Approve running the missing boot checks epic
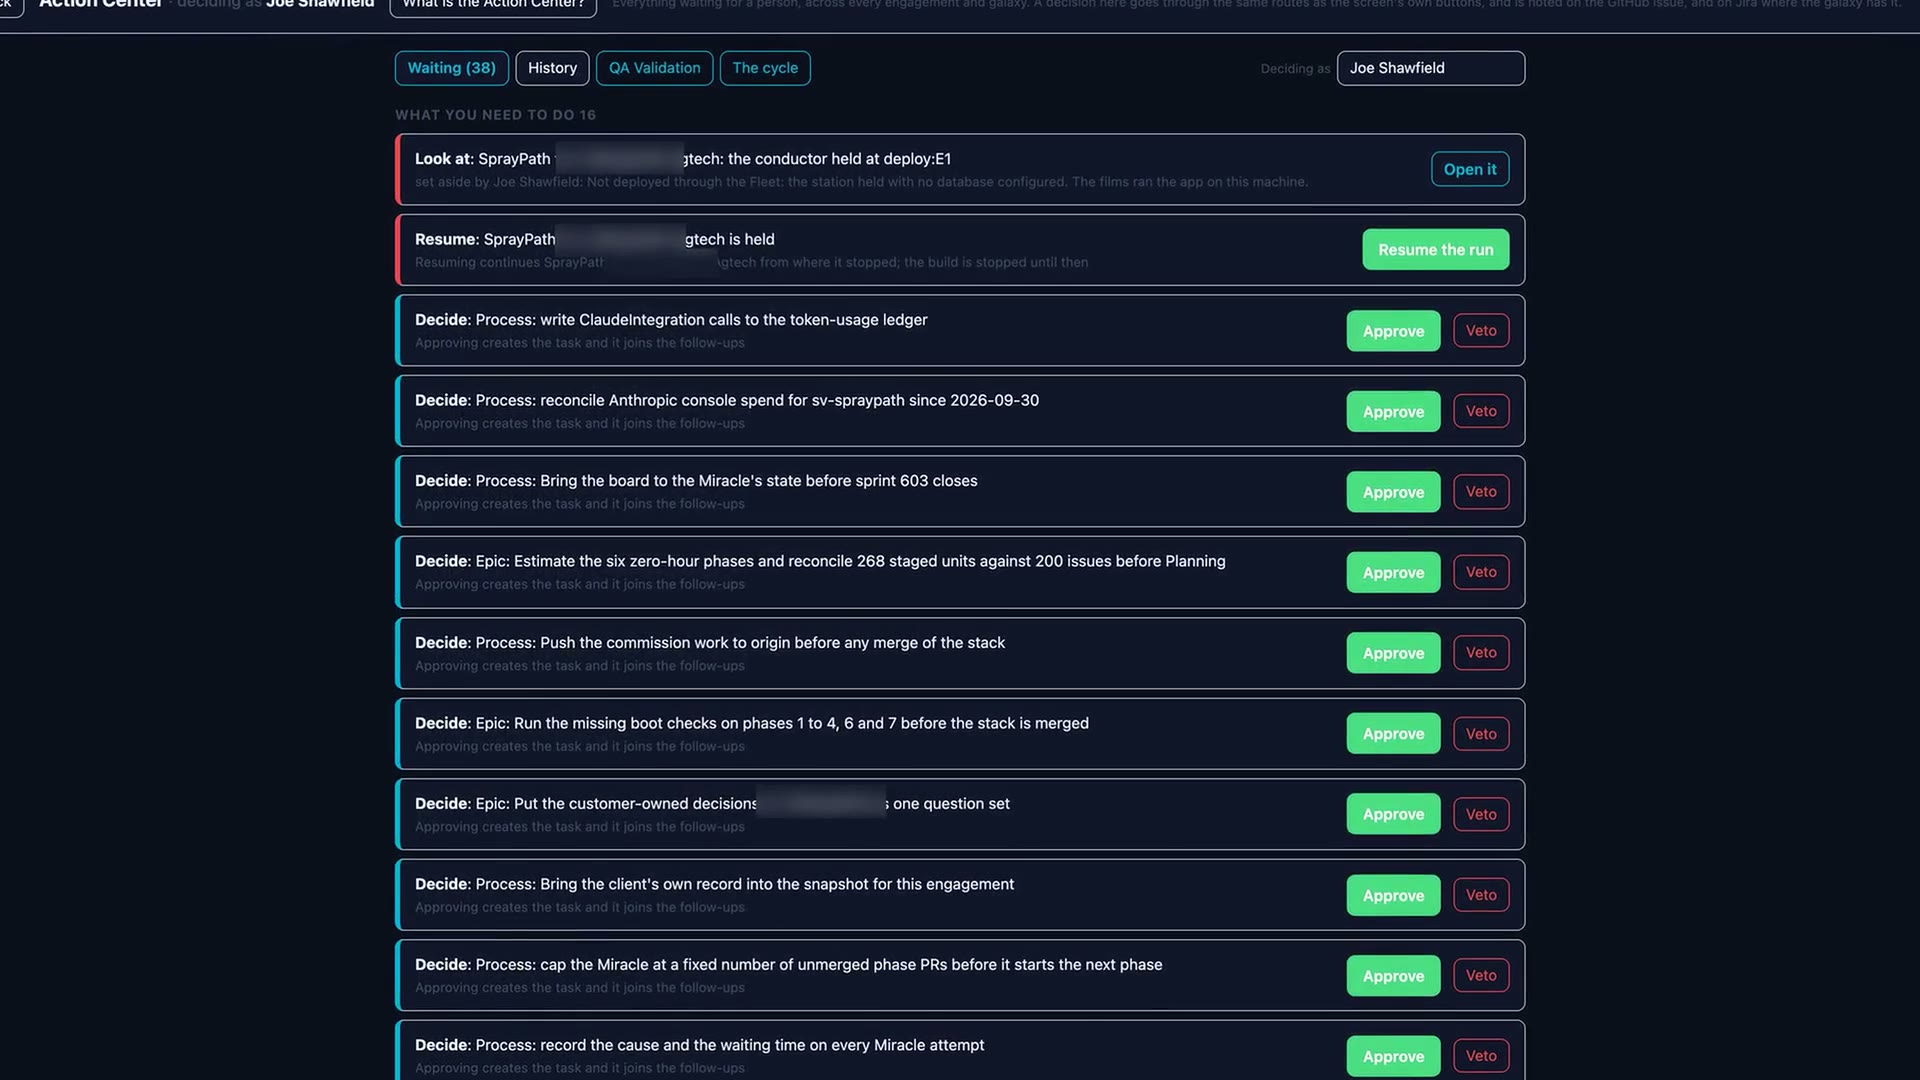The width and height of the screenshot is (1920, 1080). [x=1393, y=733]
